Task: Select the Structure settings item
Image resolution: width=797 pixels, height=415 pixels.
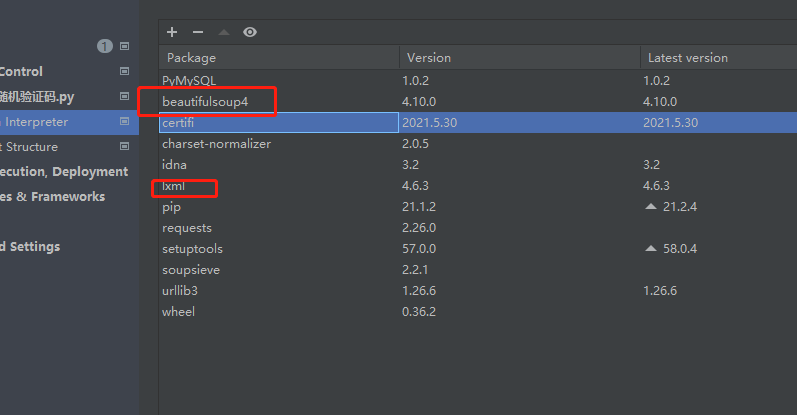Action: pos(29,147)
